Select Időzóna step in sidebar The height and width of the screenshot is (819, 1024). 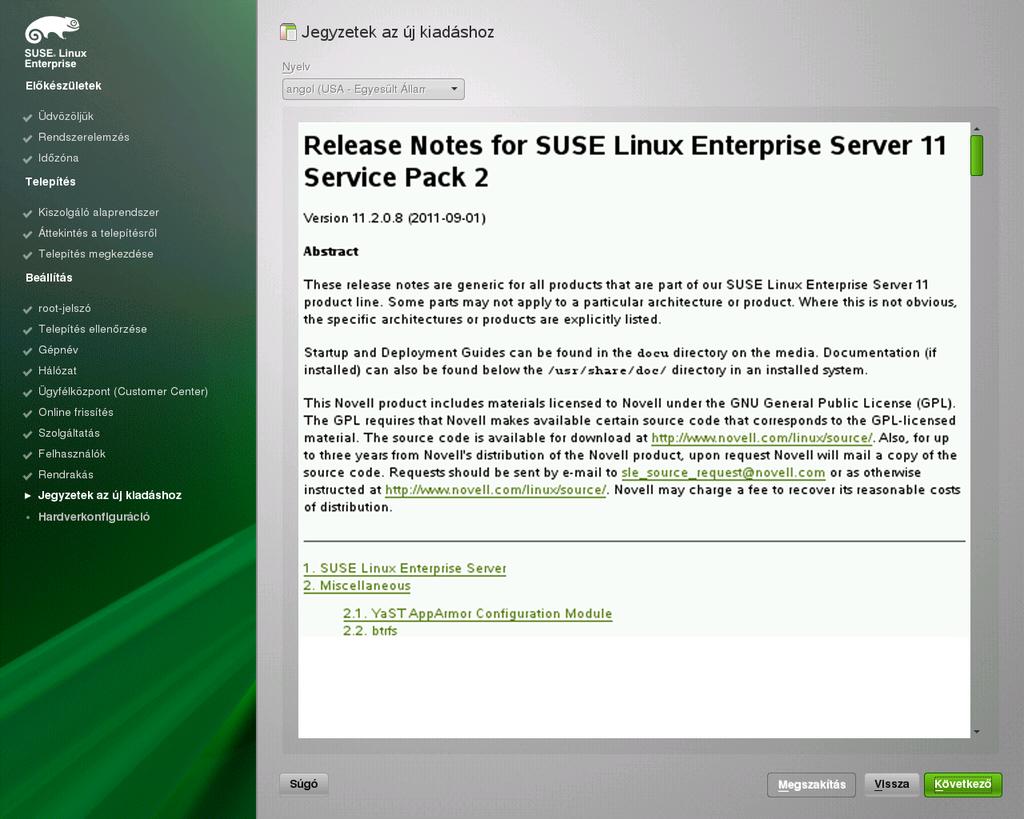(x=58, y=158)
